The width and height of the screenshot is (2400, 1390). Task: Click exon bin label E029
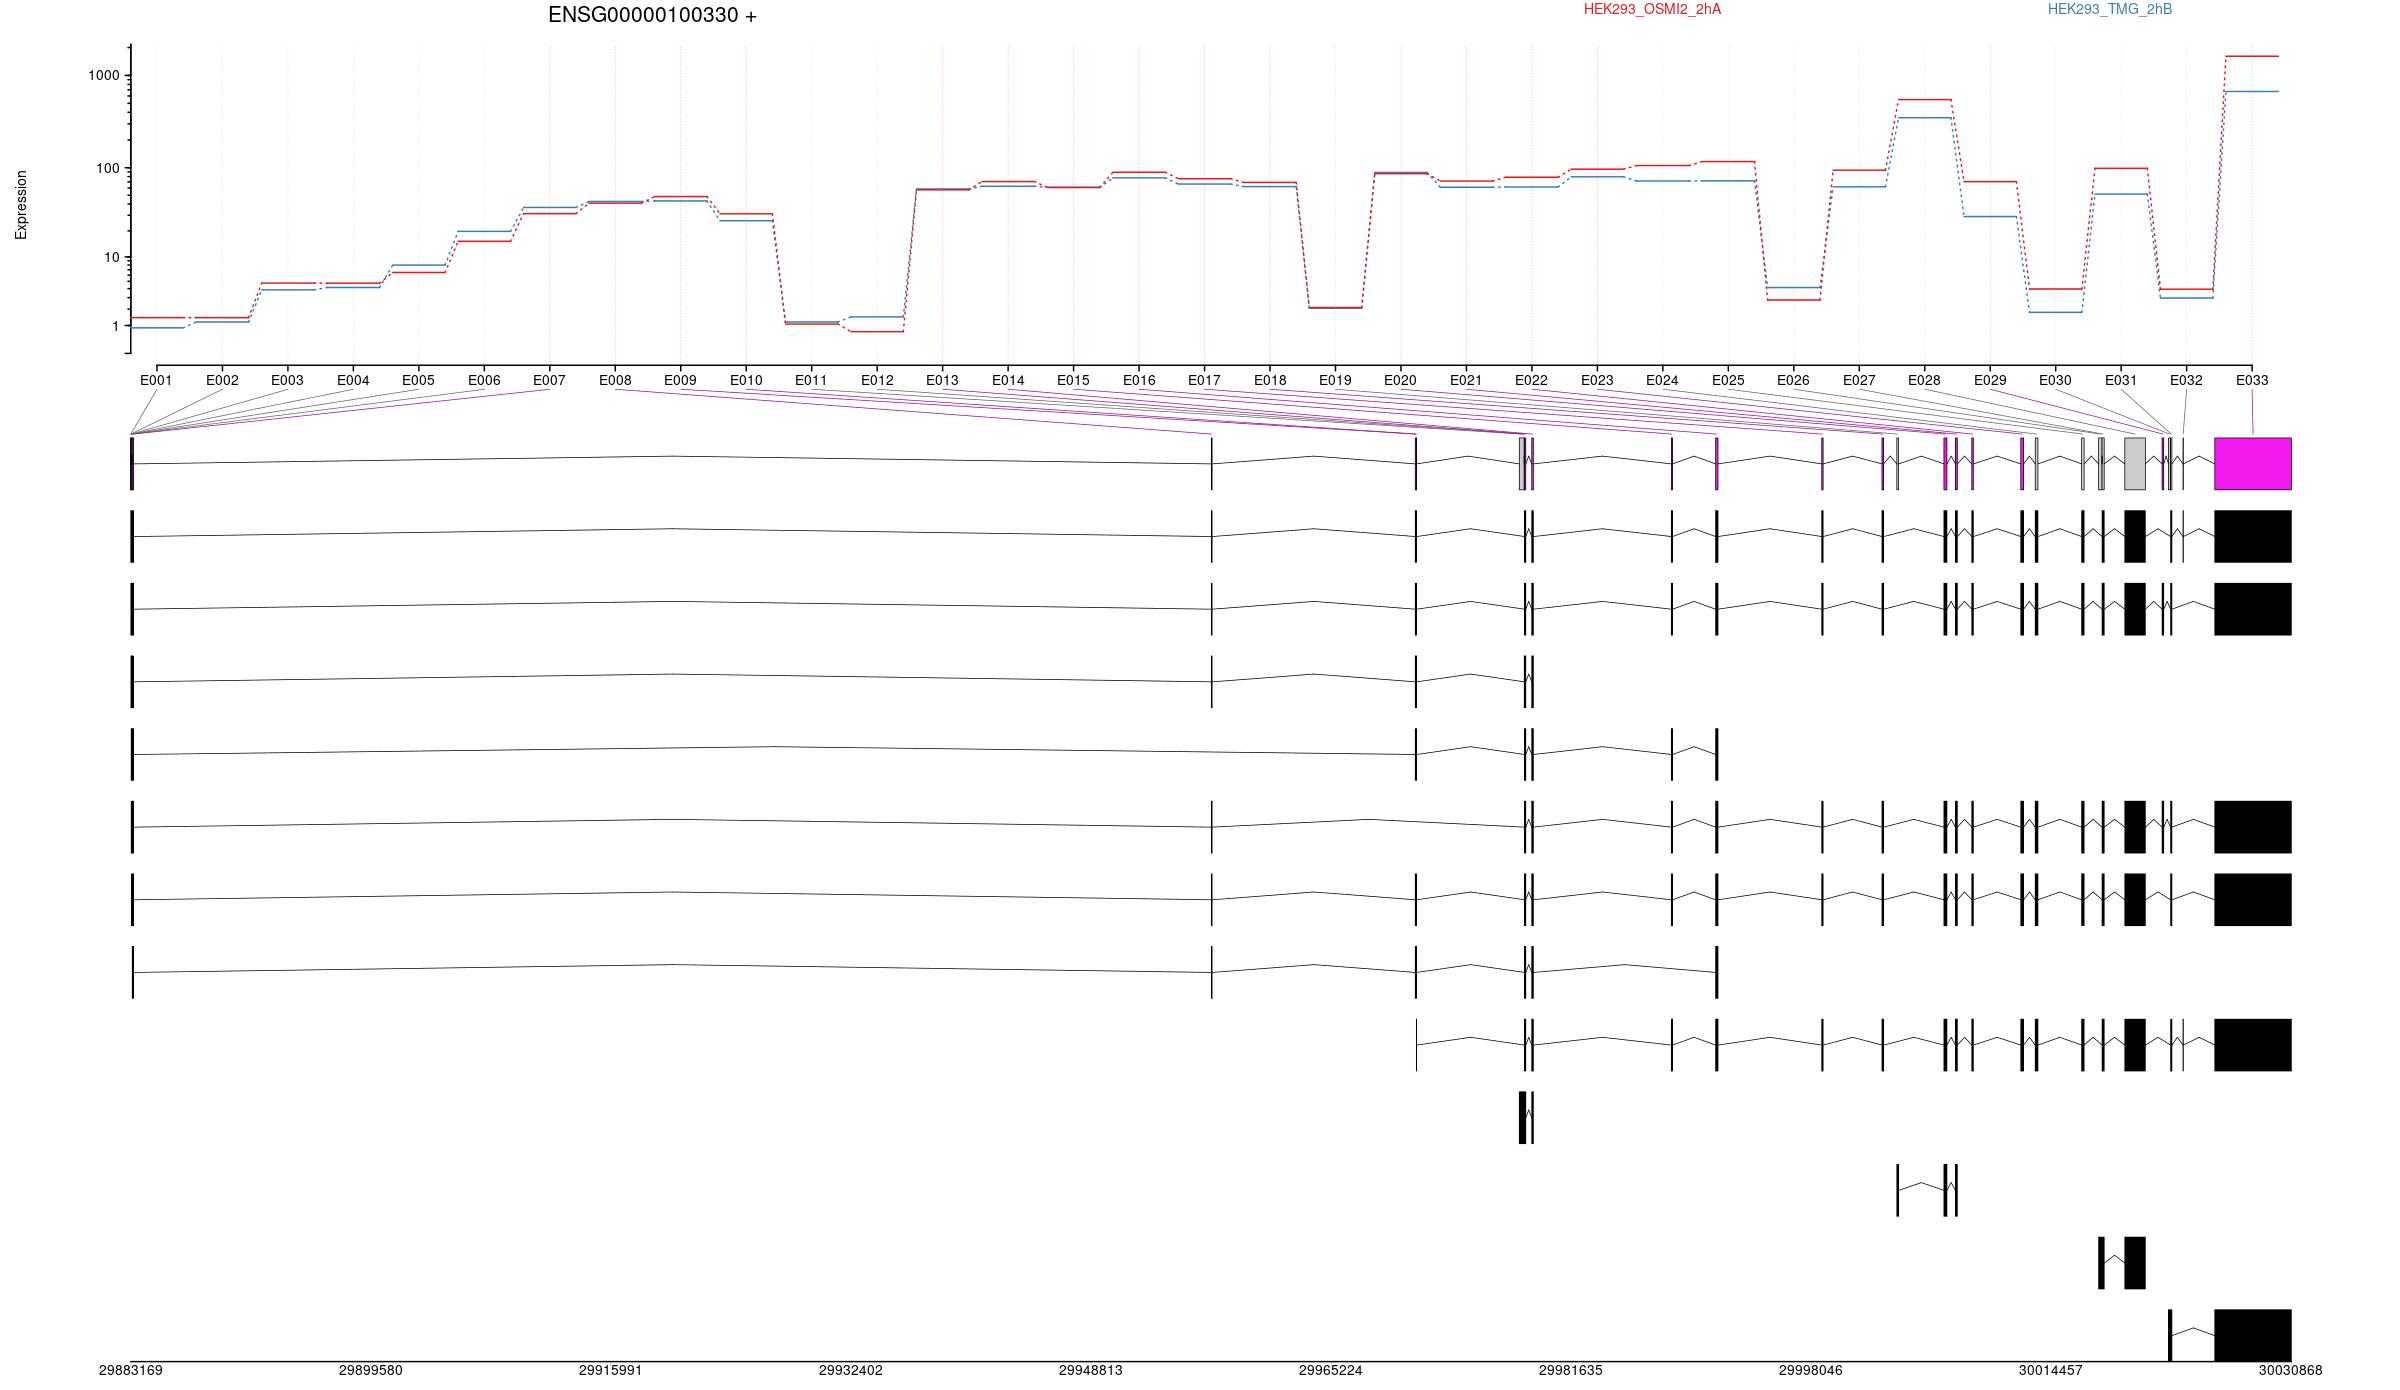coord(1990,380)
